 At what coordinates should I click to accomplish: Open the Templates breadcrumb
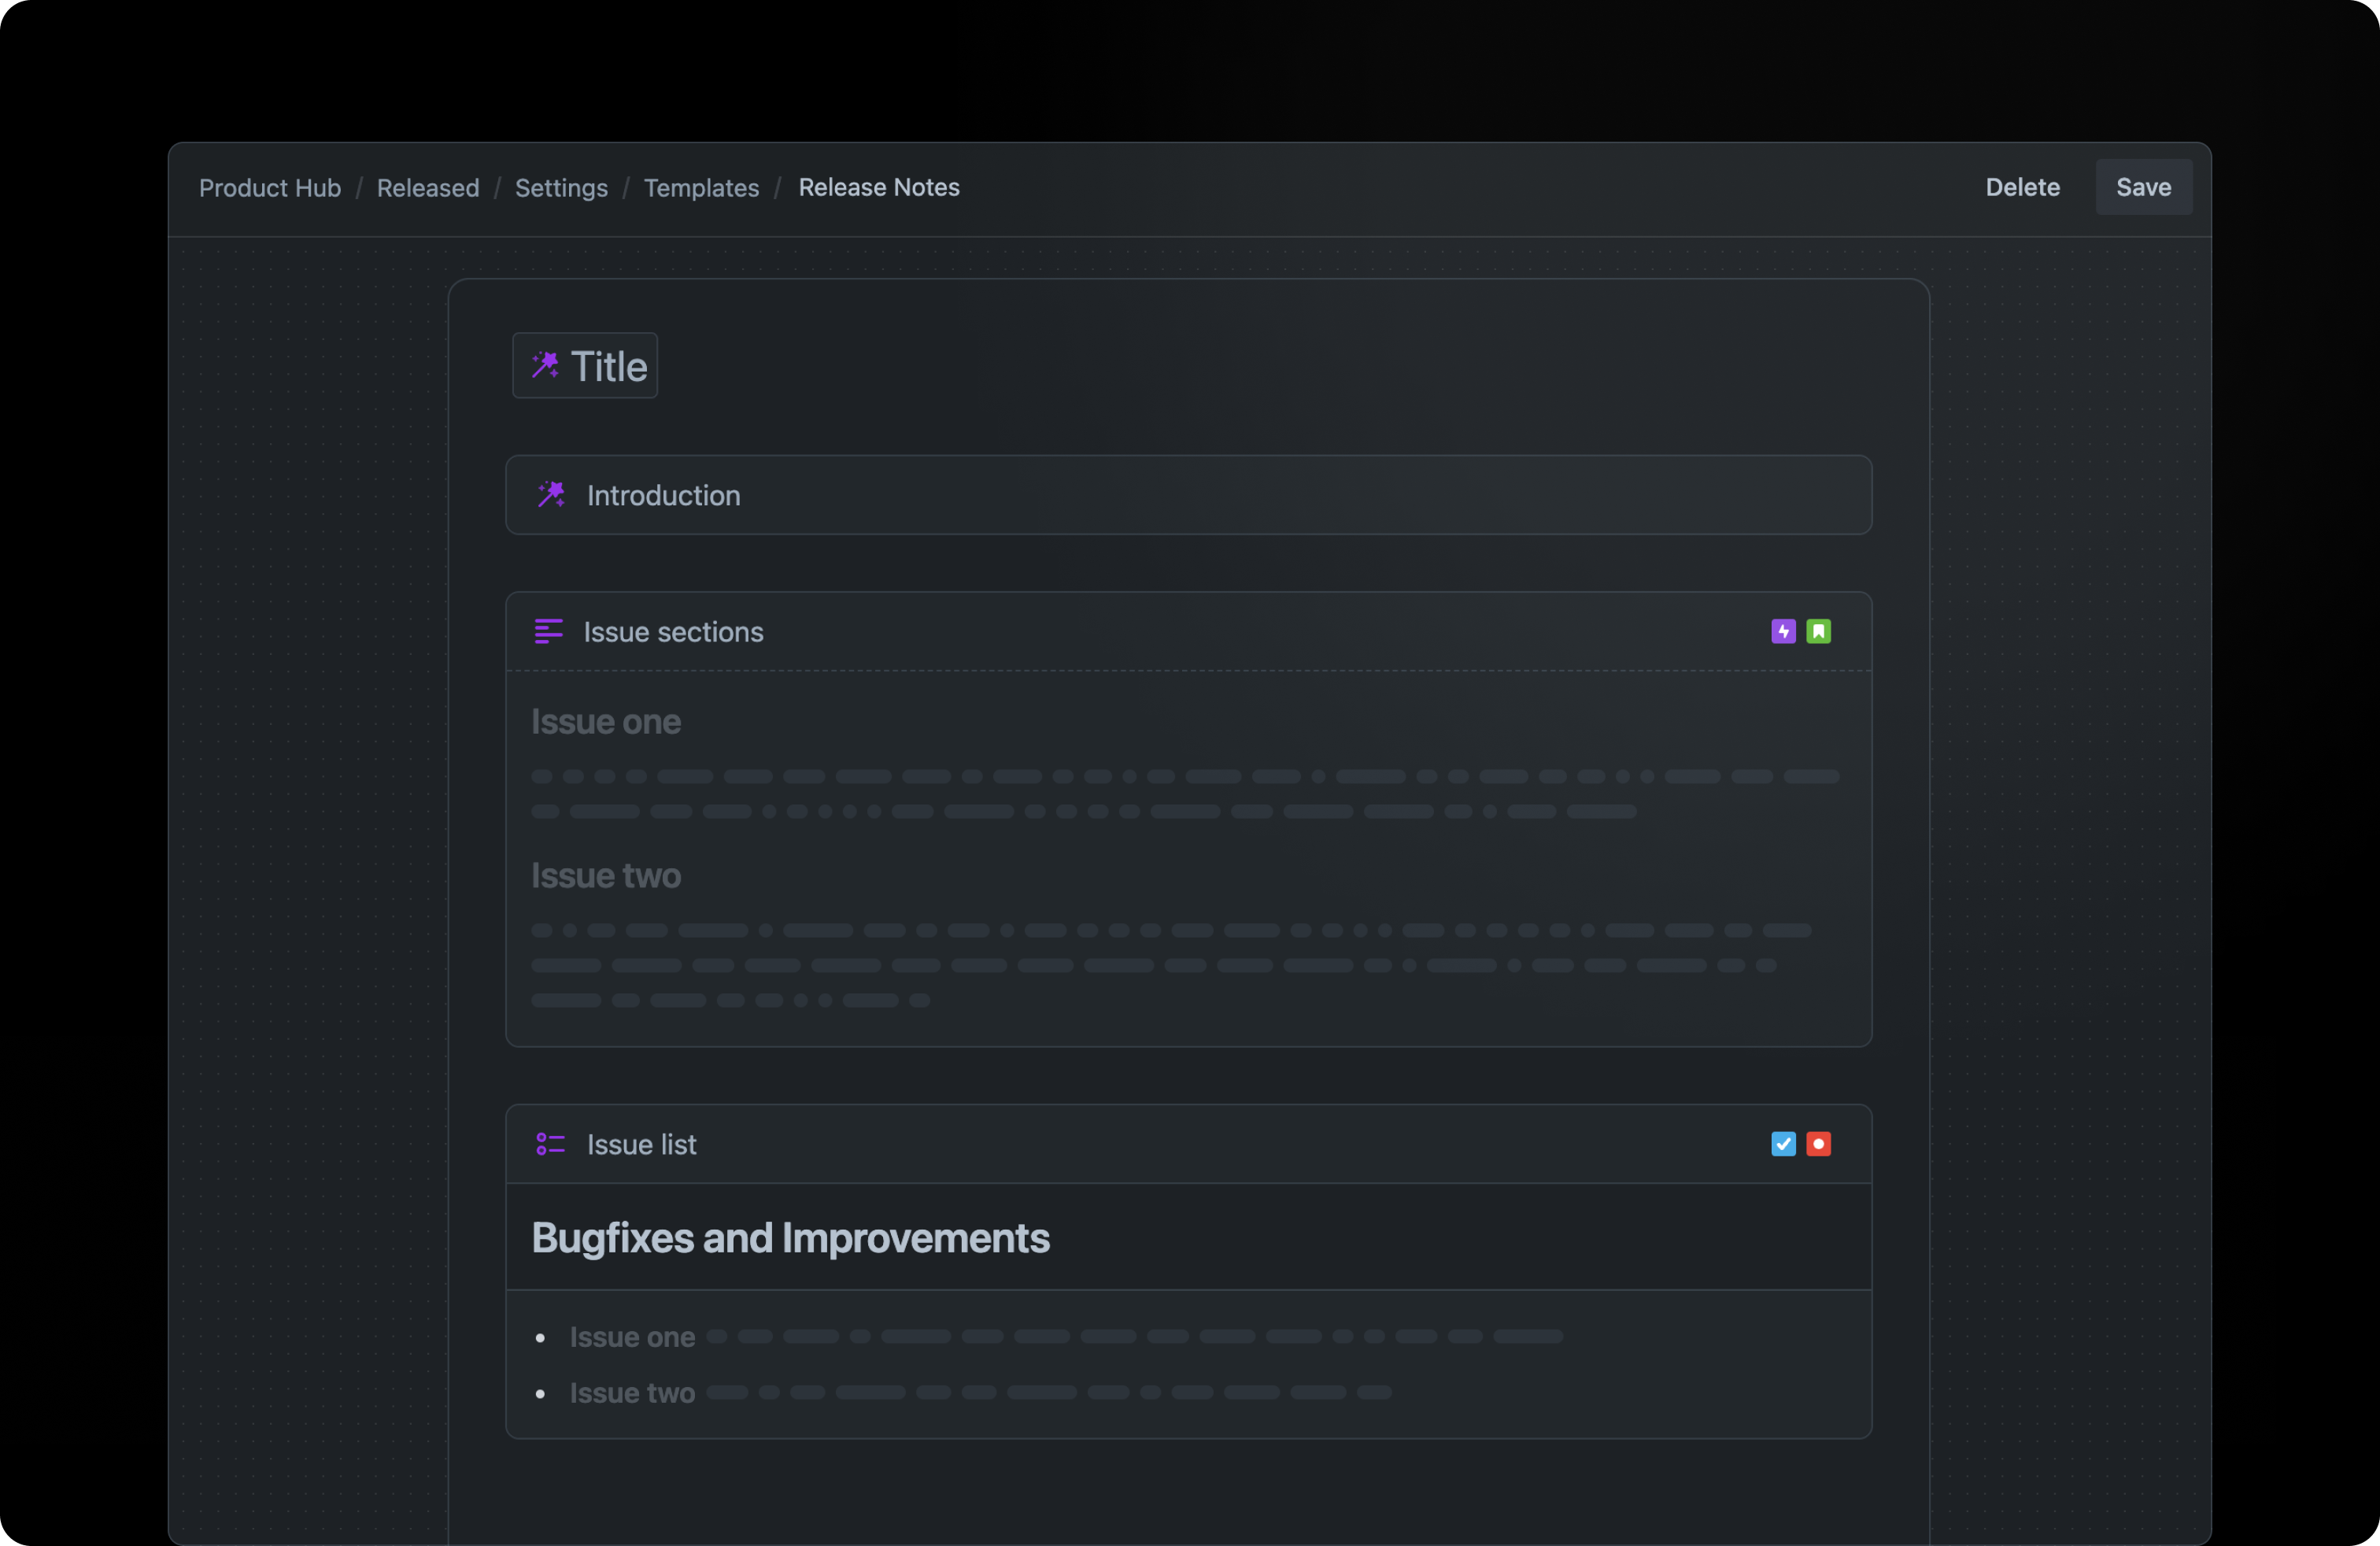coord(701,188)
